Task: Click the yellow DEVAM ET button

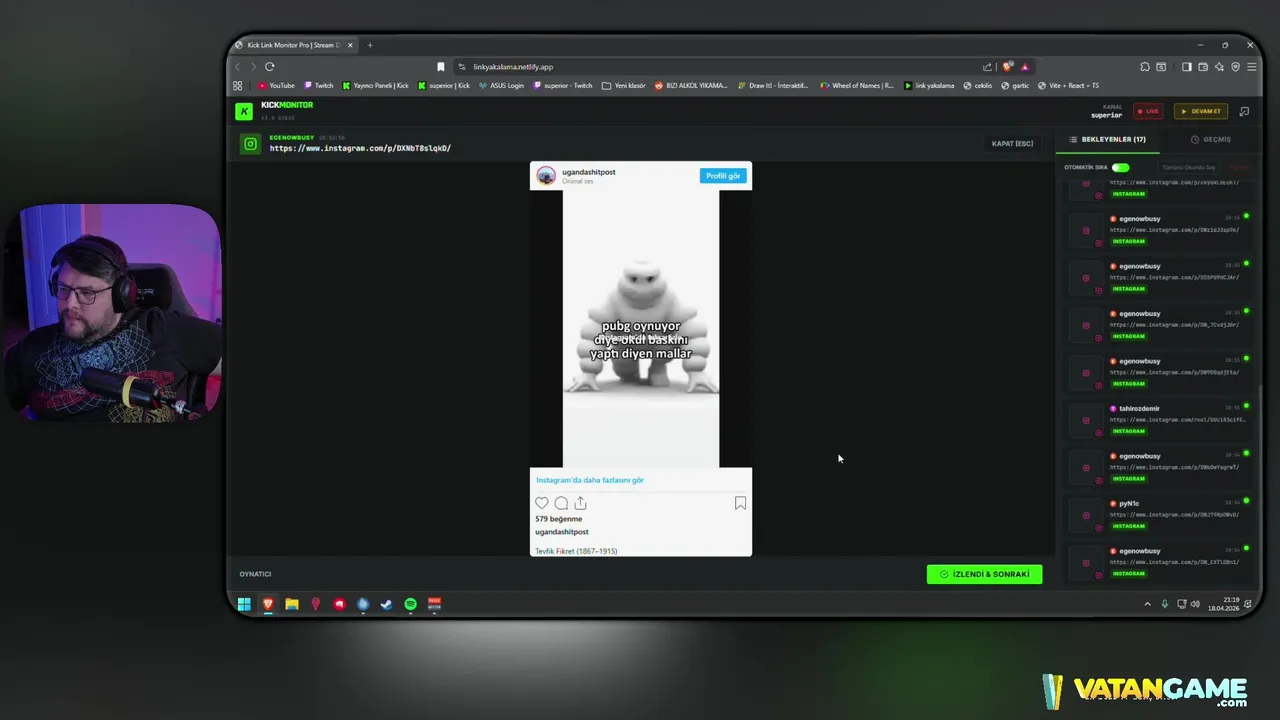Action: click(1201, 111)
